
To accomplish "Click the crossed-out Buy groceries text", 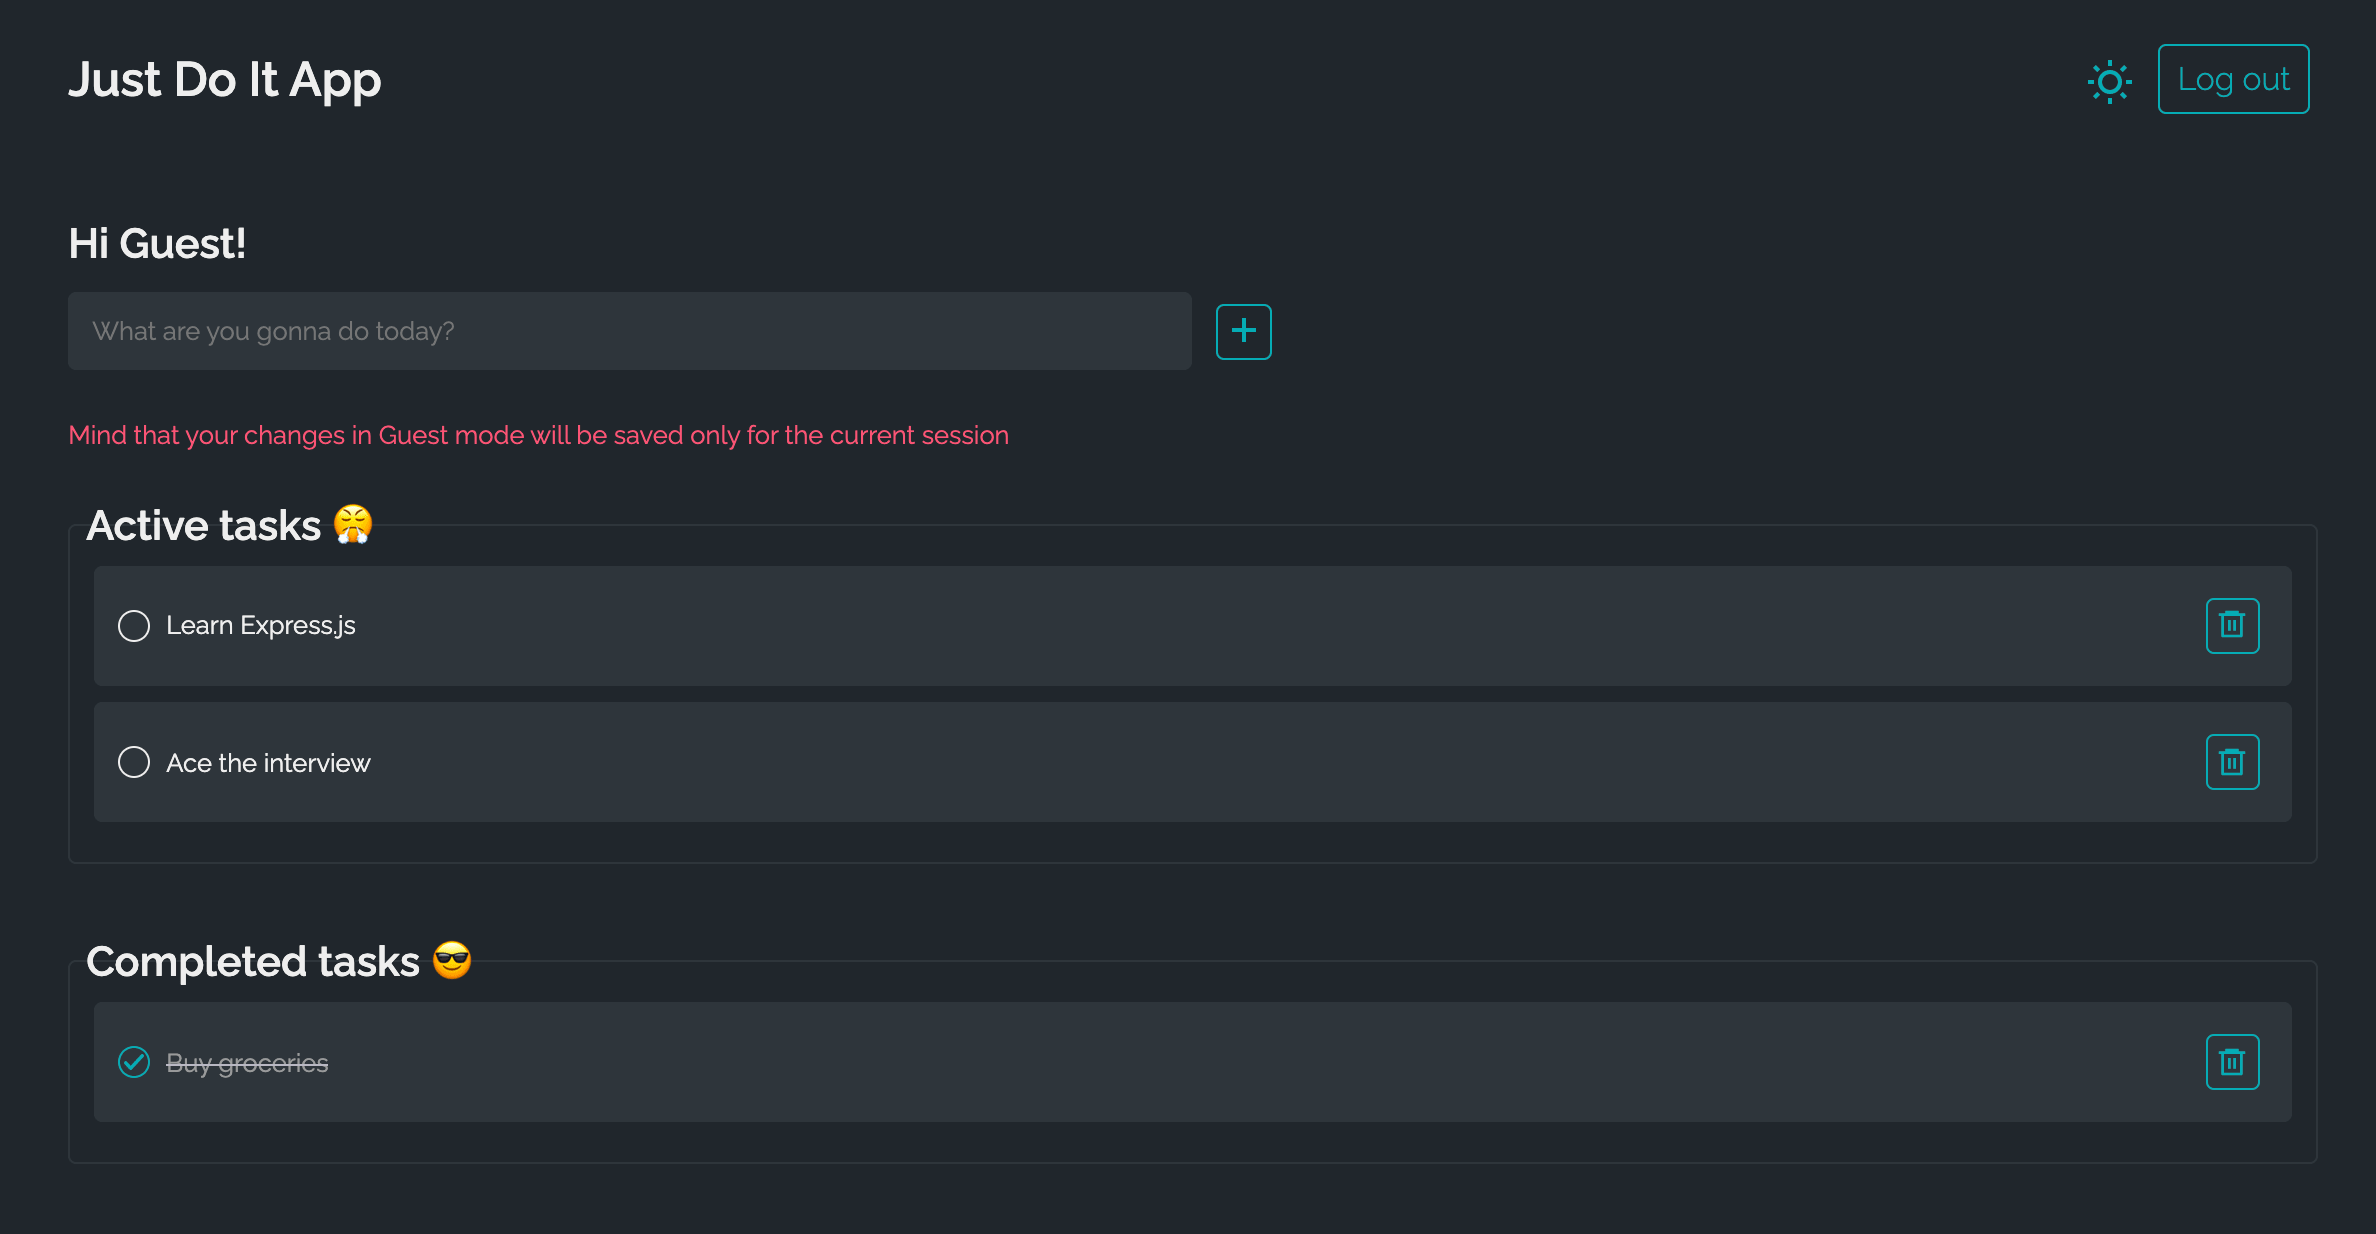I will click(247, 1063).
